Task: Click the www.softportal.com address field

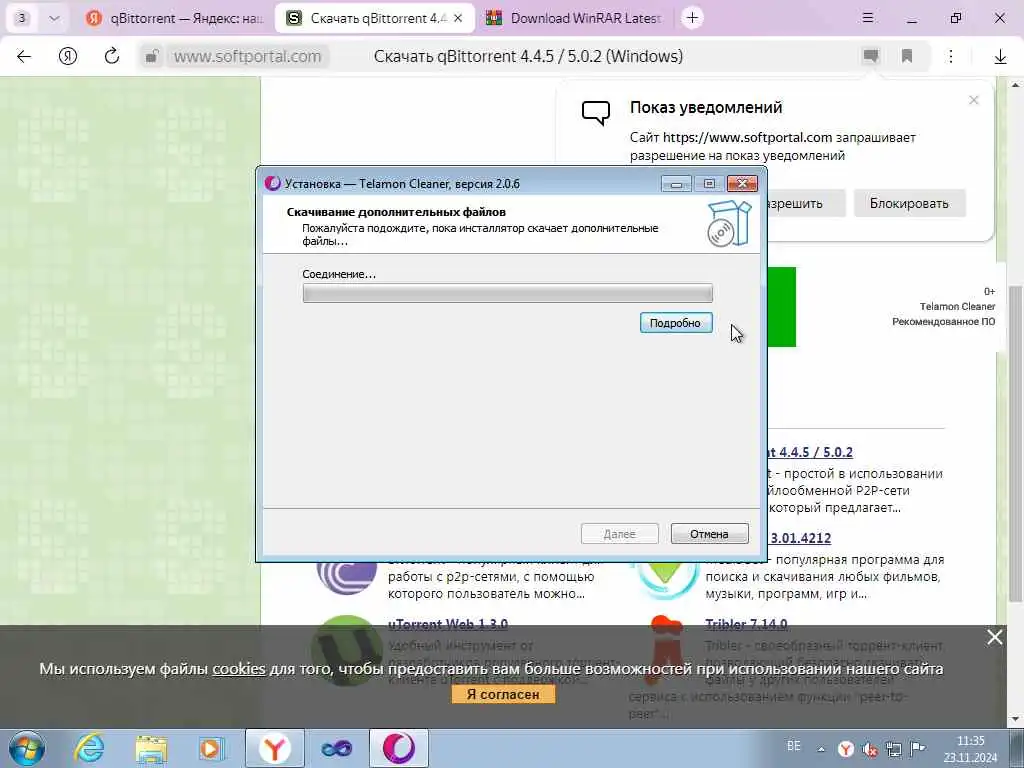Action: (x=248, y=56)
